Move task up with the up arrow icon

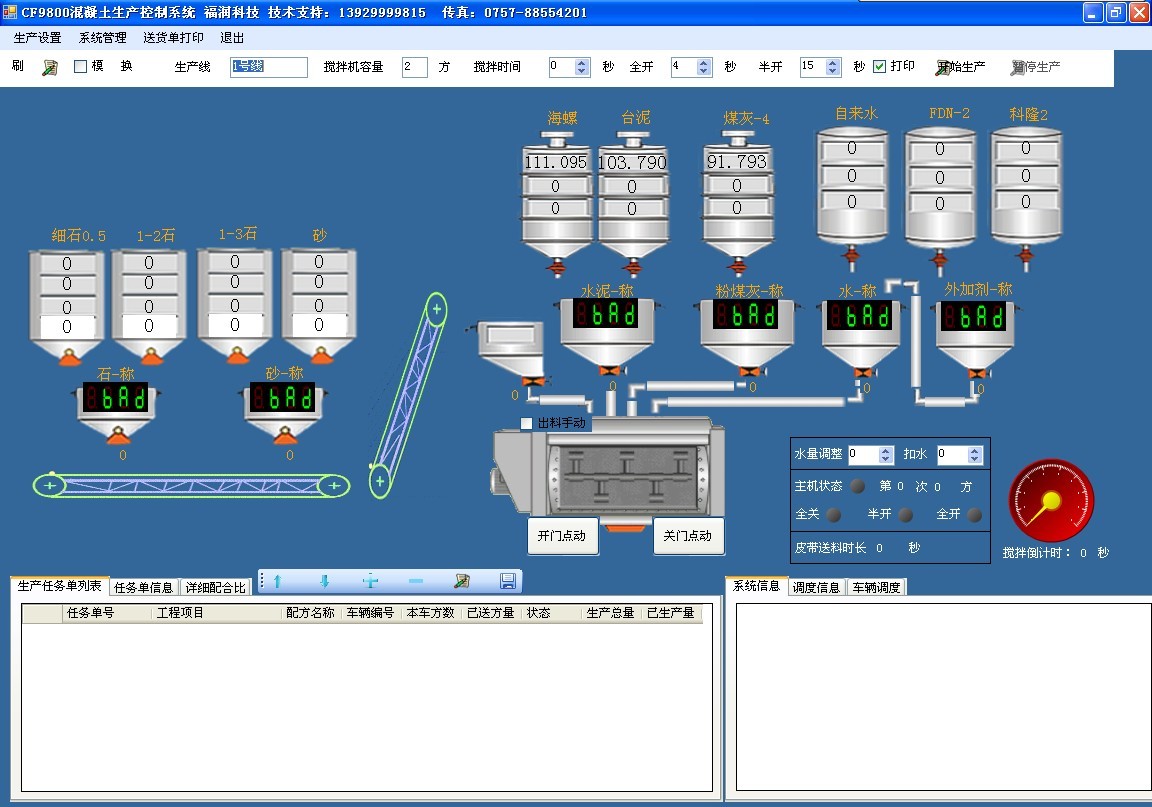[x=278, y=581]
